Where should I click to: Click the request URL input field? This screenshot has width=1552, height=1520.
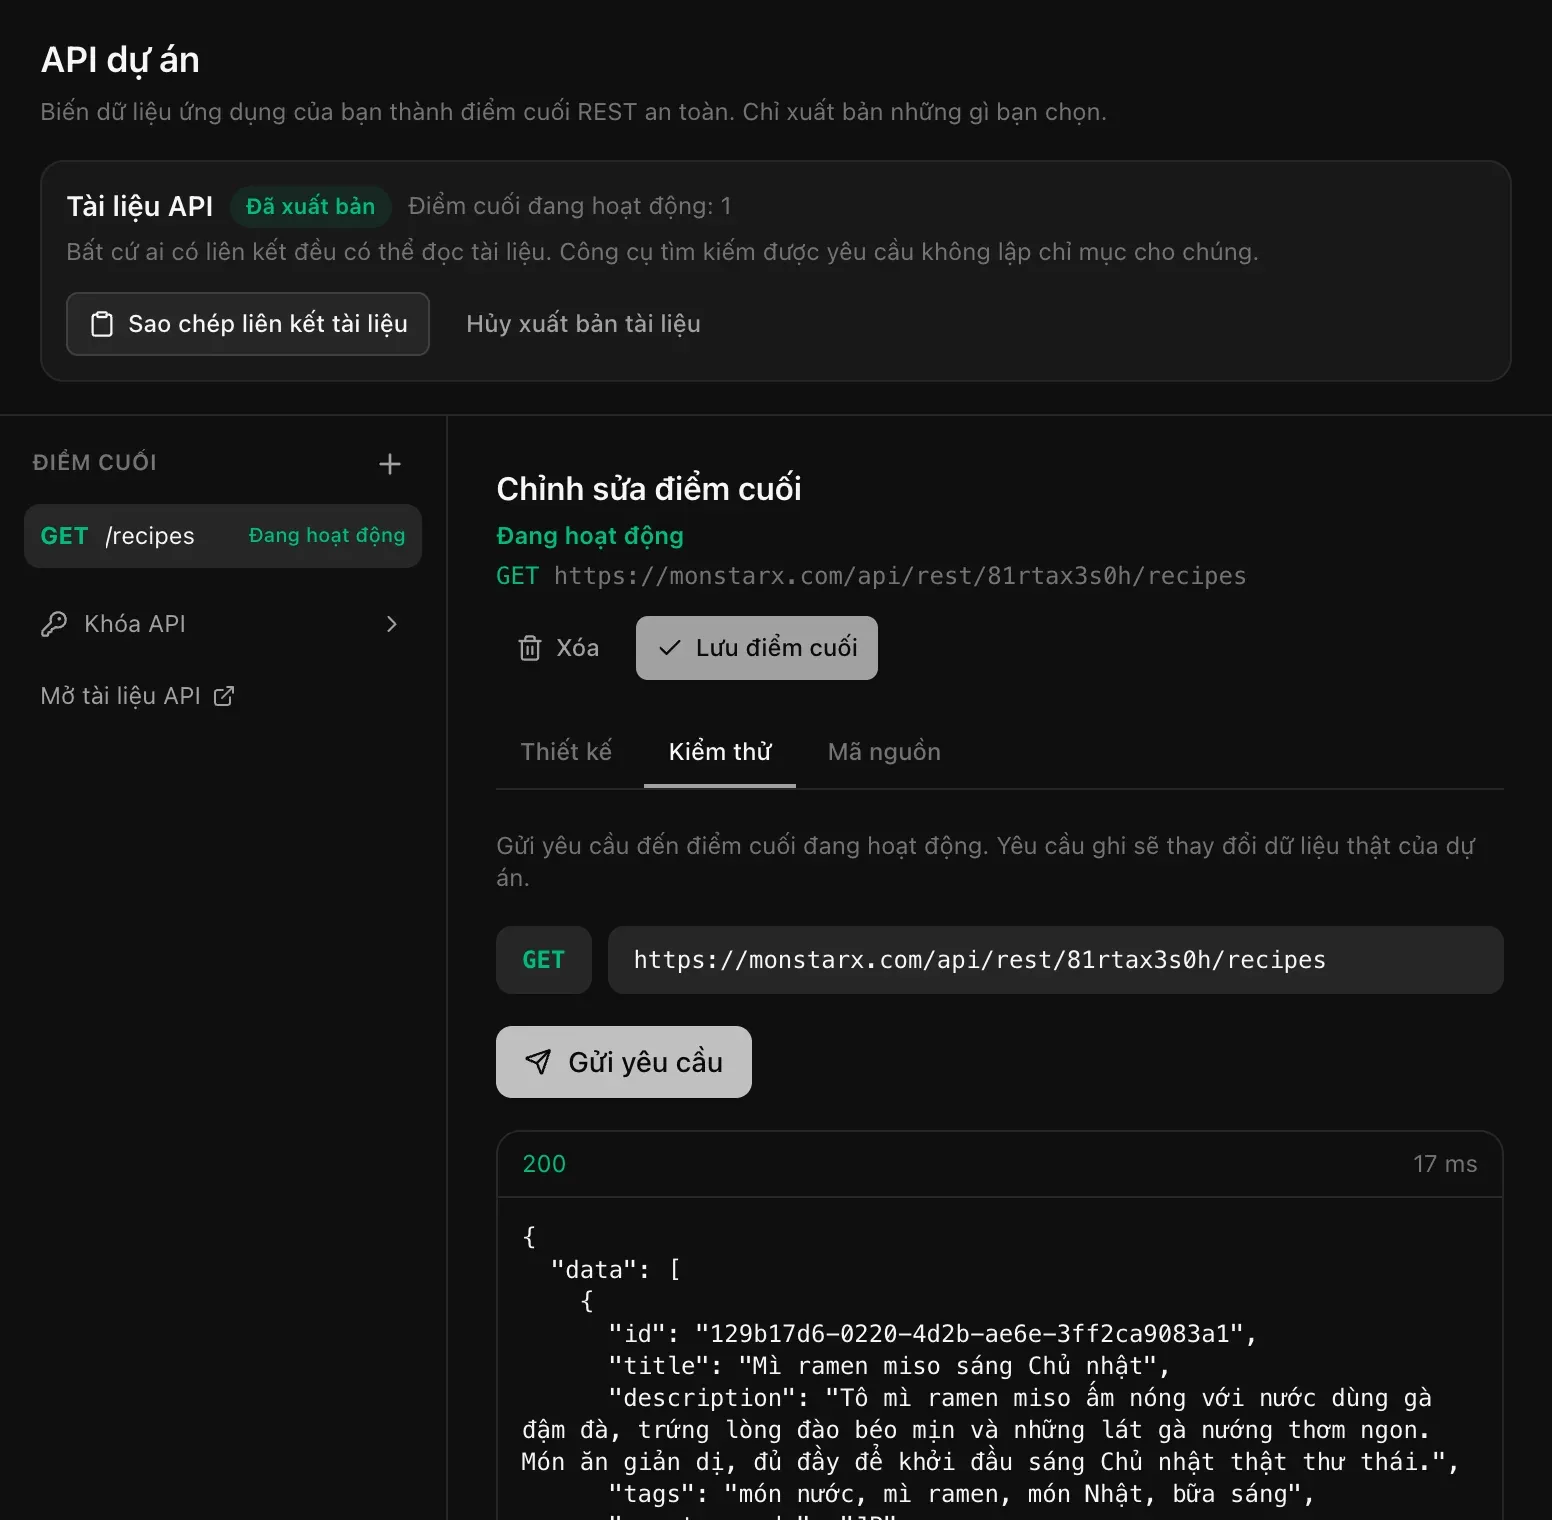[1056, 960]
